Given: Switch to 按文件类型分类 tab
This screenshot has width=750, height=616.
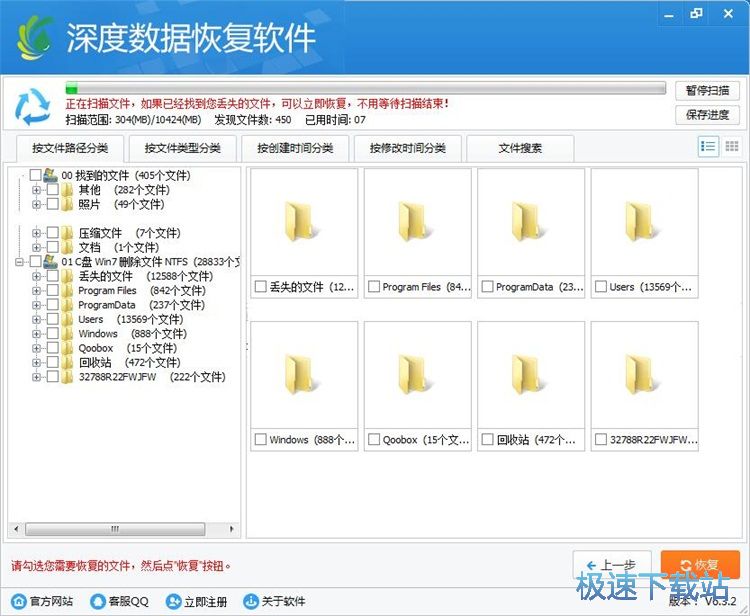Looking at the screenshot, I should pyautogui.click(x=182, y=149).
